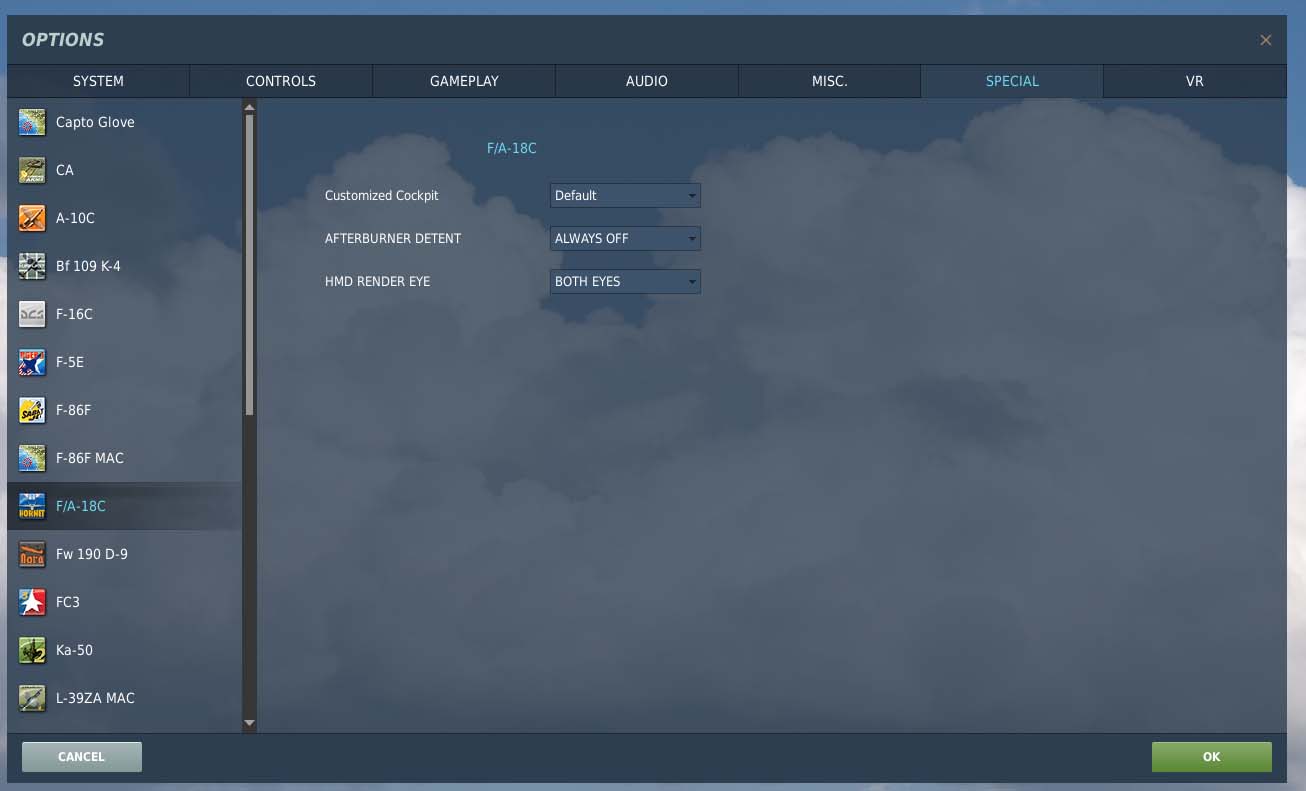Choose the A-10C module icon
Image resolution: width=1306 pixels, height=791 pixels.
point(32,218)
